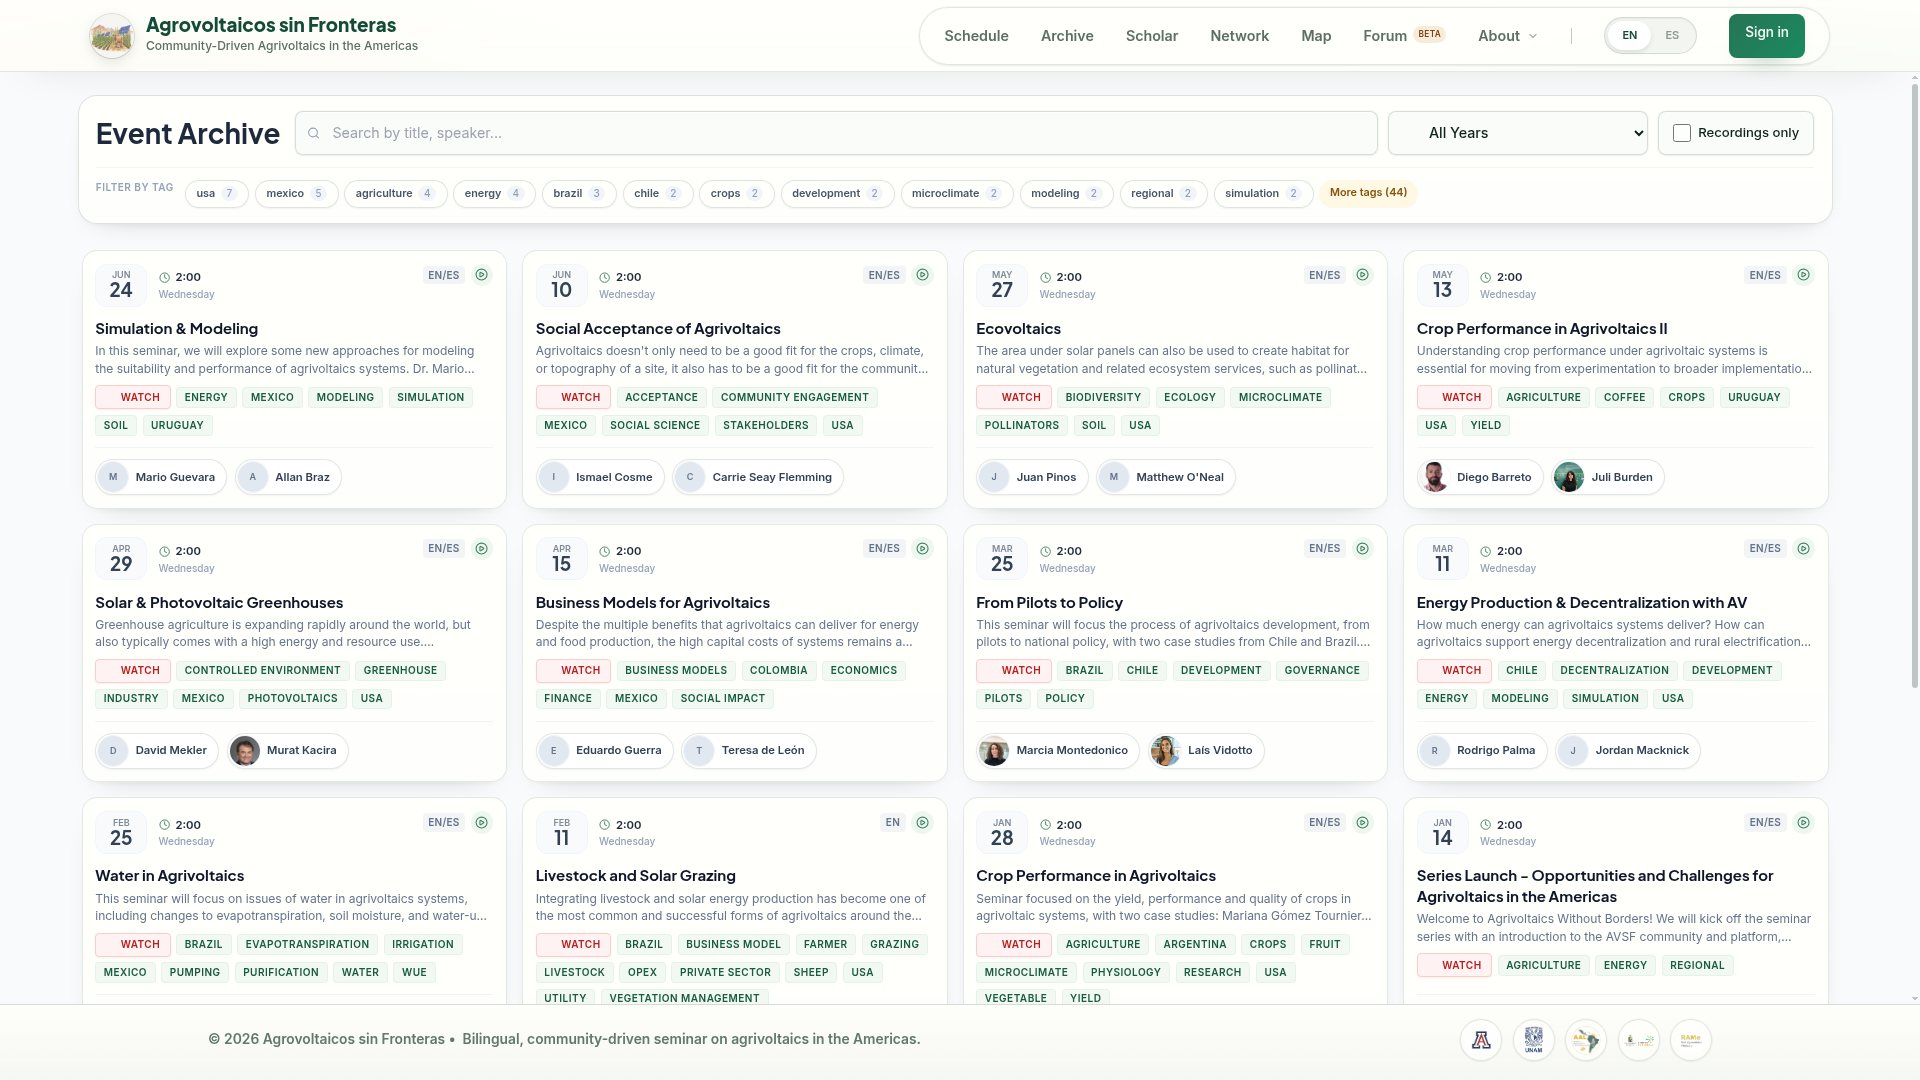Go to the Schedule page

[x=976, y=36]
